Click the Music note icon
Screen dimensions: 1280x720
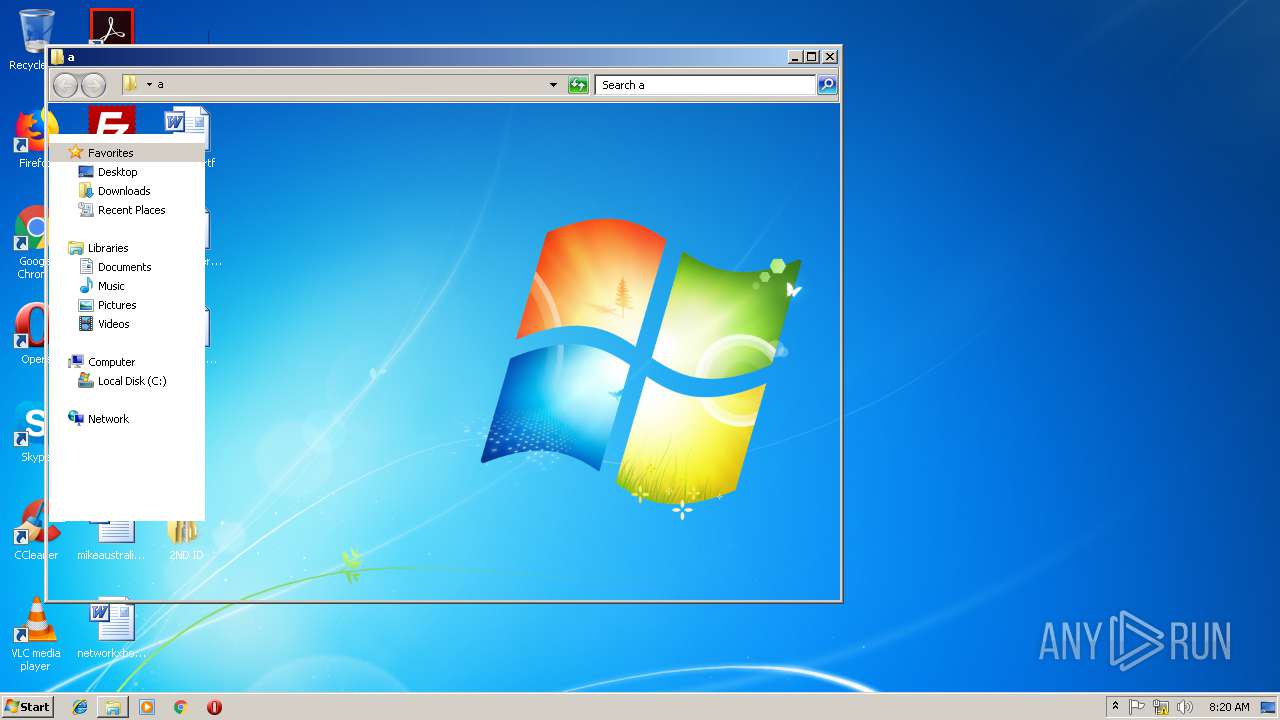point(86,286)
